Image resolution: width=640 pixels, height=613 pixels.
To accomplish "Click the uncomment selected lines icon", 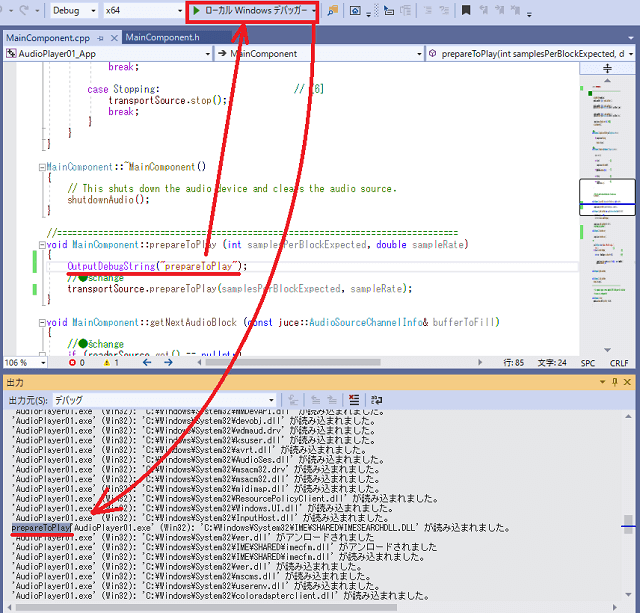I will (444, 11).
